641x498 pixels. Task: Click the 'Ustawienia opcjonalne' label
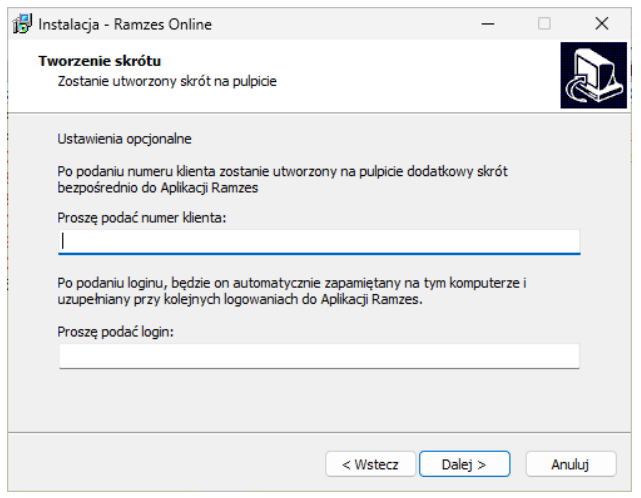coord(124,139)
